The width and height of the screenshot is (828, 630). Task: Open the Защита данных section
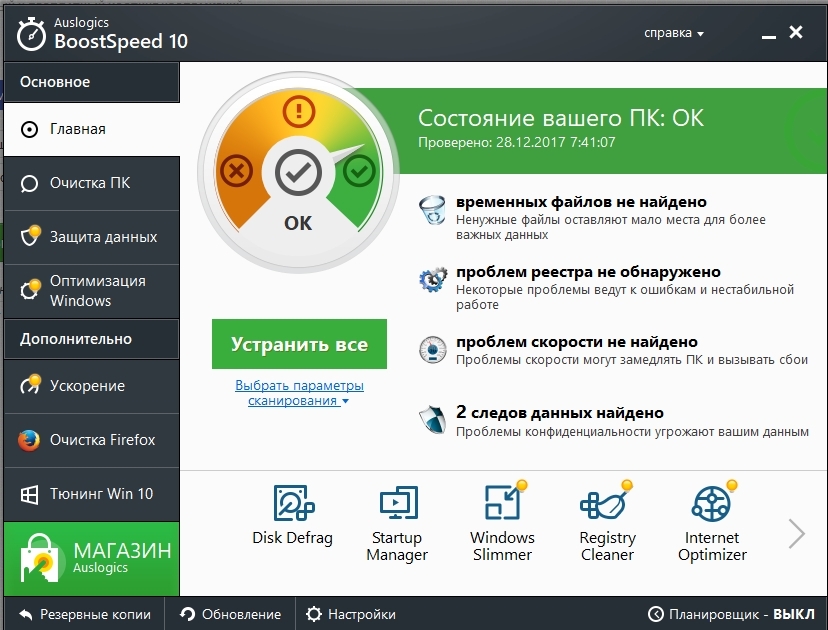pos(90,237)
